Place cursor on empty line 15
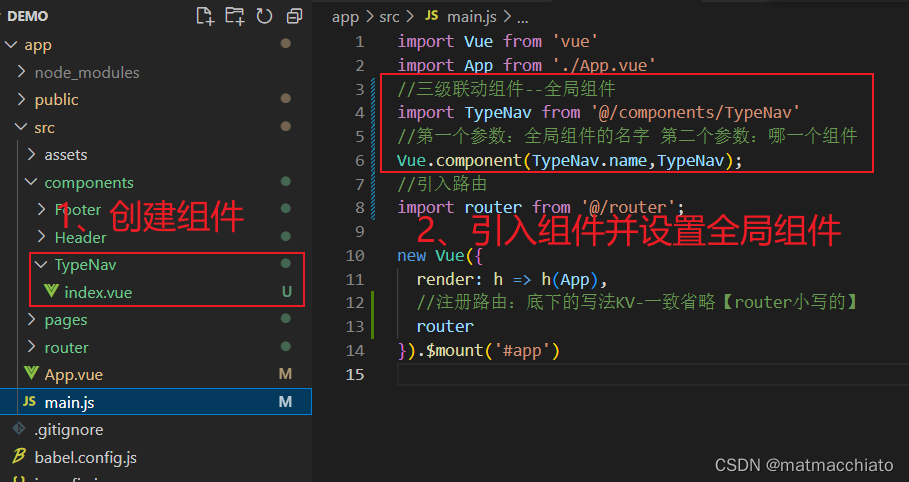This screenshot has width=909, height=482. tap(653, 375)
